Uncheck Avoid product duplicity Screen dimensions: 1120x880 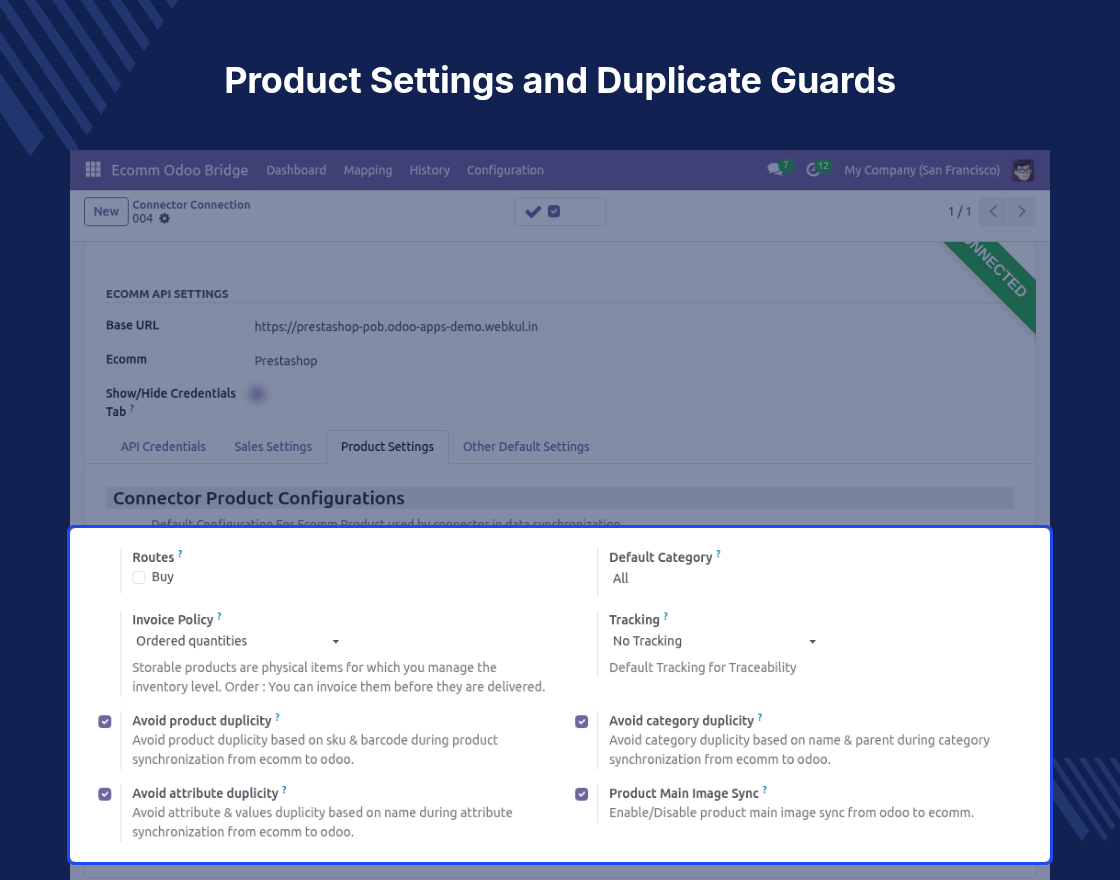(x=105, y=721)
